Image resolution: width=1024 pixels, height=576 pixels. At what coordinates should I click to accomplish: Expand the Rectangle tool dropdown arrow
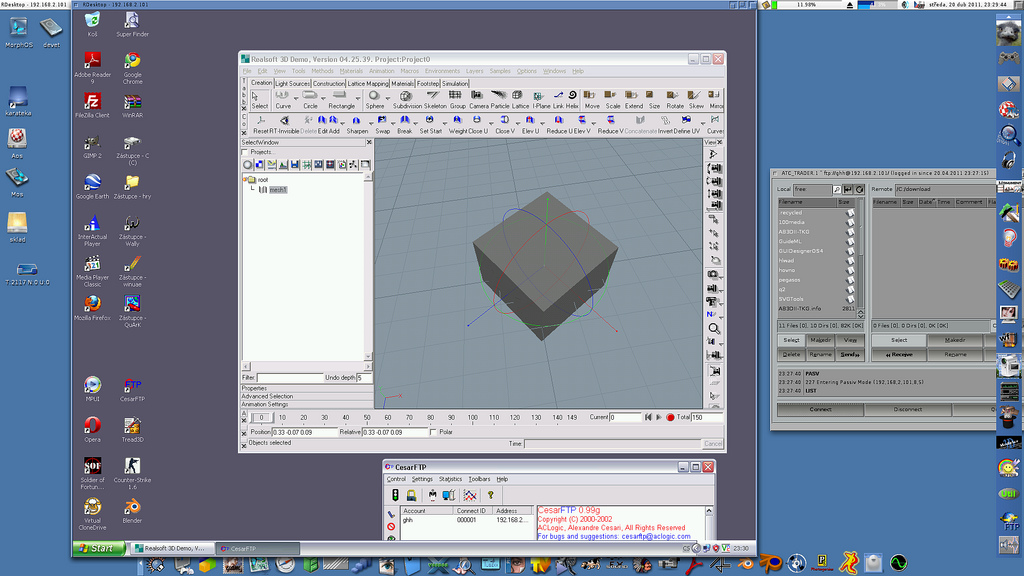[357, 96]
